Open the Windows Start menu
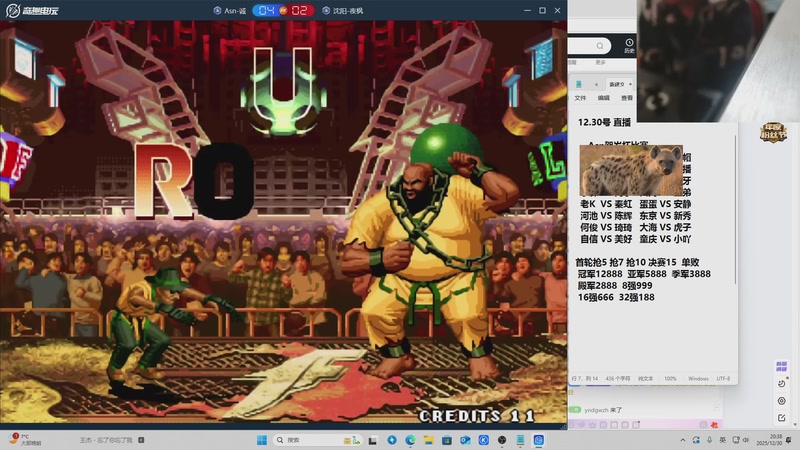The image size is (800, 450). click(262, 440)
